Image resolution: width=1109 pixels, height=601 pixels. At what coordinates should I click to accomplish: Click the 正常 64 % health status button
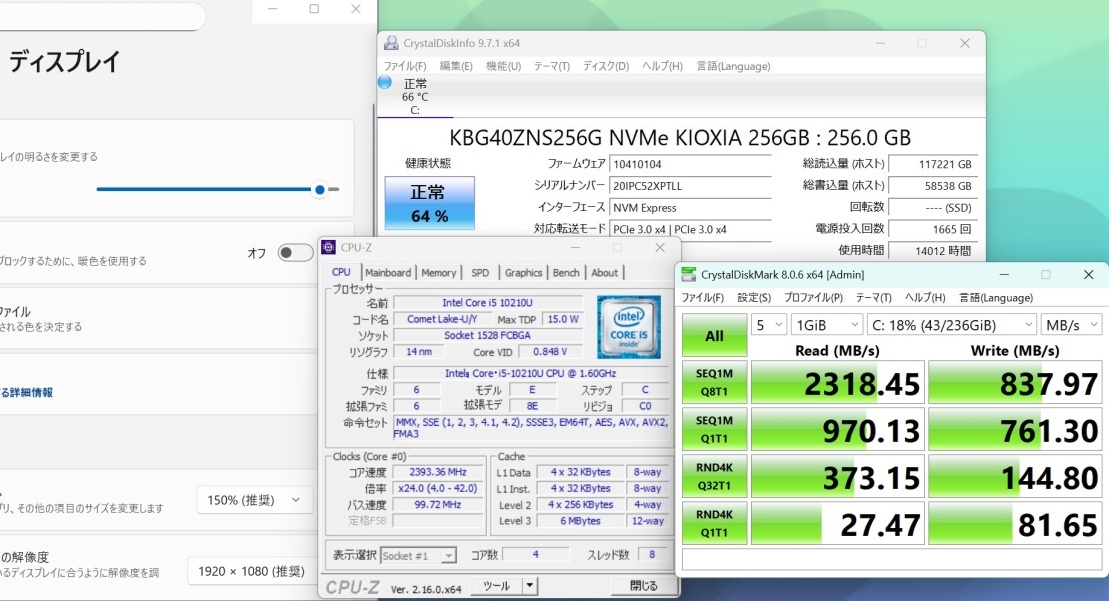click(x=429, y=203)
